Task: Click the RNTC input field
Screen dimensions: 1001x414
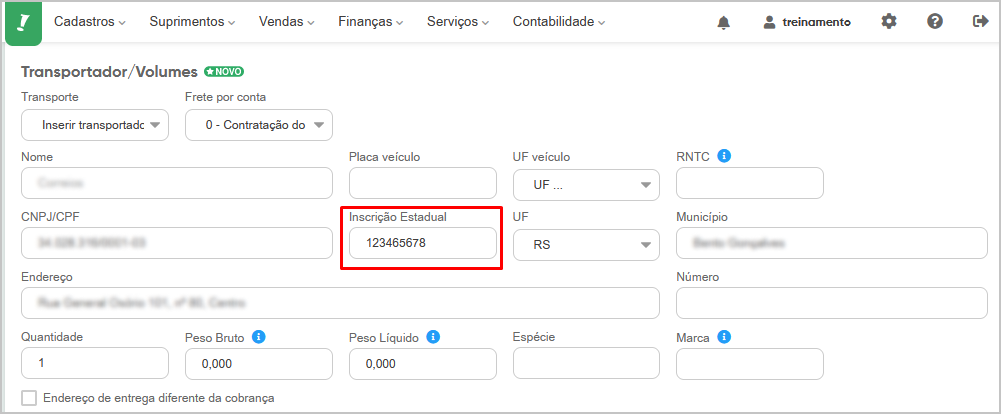Action: coord(749,184)
